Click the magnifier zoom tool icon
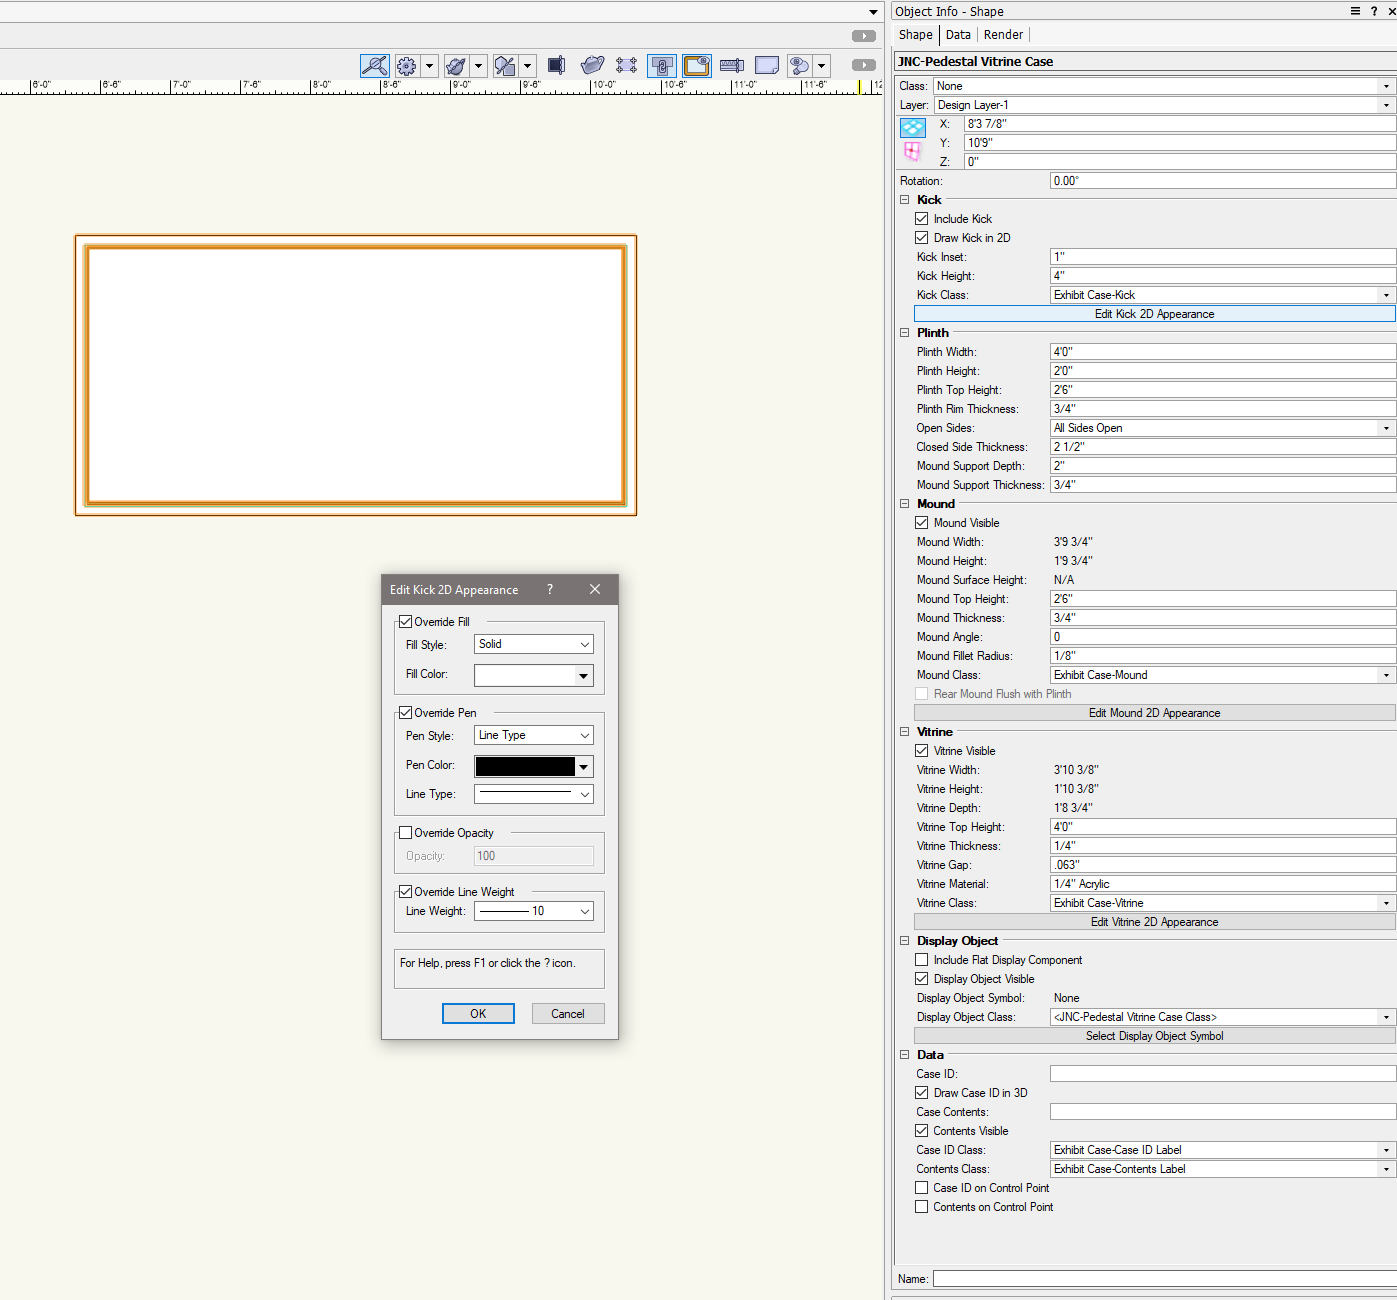This screenshot has height=1300, width=1397. (374, 66)
